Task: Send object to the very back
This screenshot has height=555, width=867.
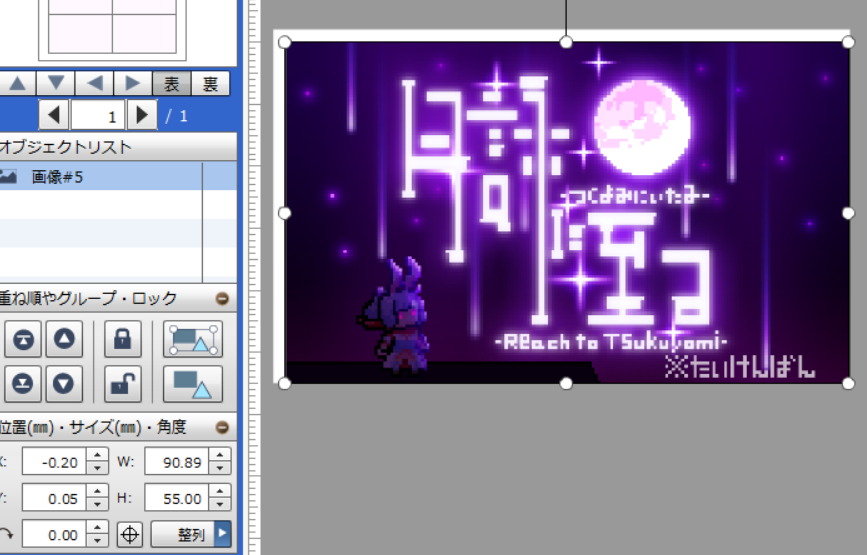Action: click(x=23, y=384)
